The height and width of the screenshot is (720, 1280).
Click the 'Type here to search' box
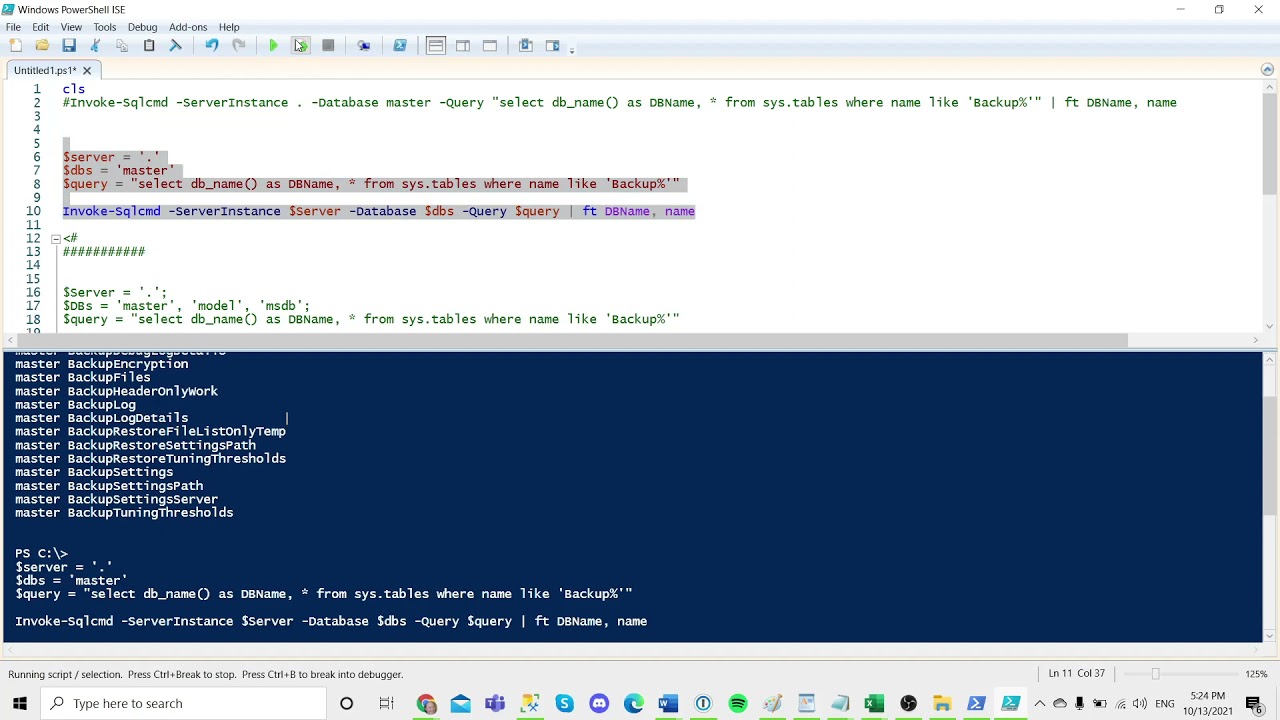pos(184,703)
